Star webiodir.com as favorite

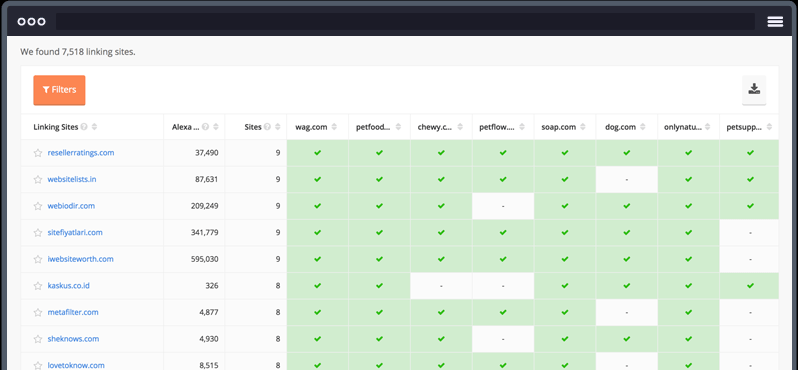(x=38, y=206)
